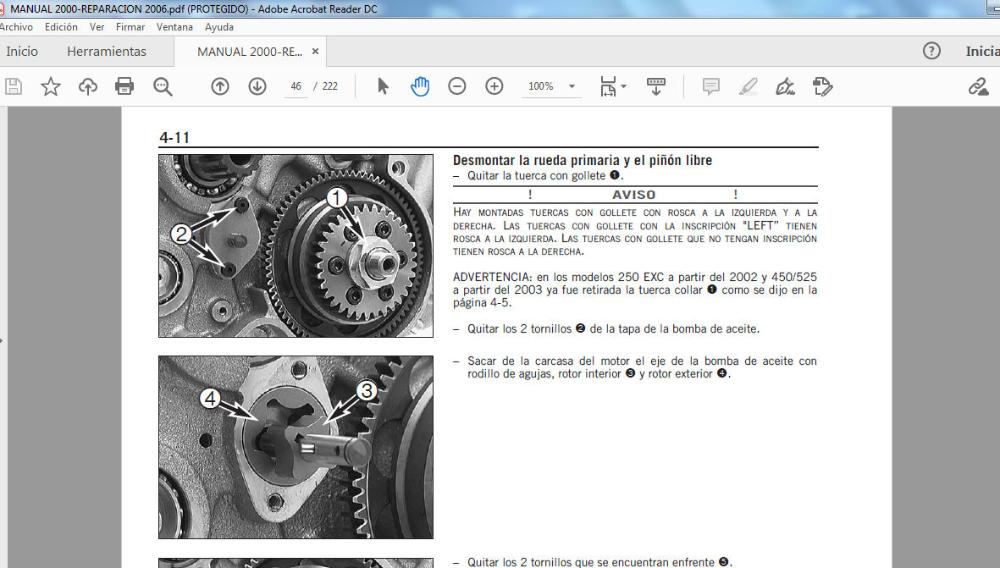This screenshot has width=1000, height=568.
Task: Switch to the Inicio tab
Action: tap(22, 52)
